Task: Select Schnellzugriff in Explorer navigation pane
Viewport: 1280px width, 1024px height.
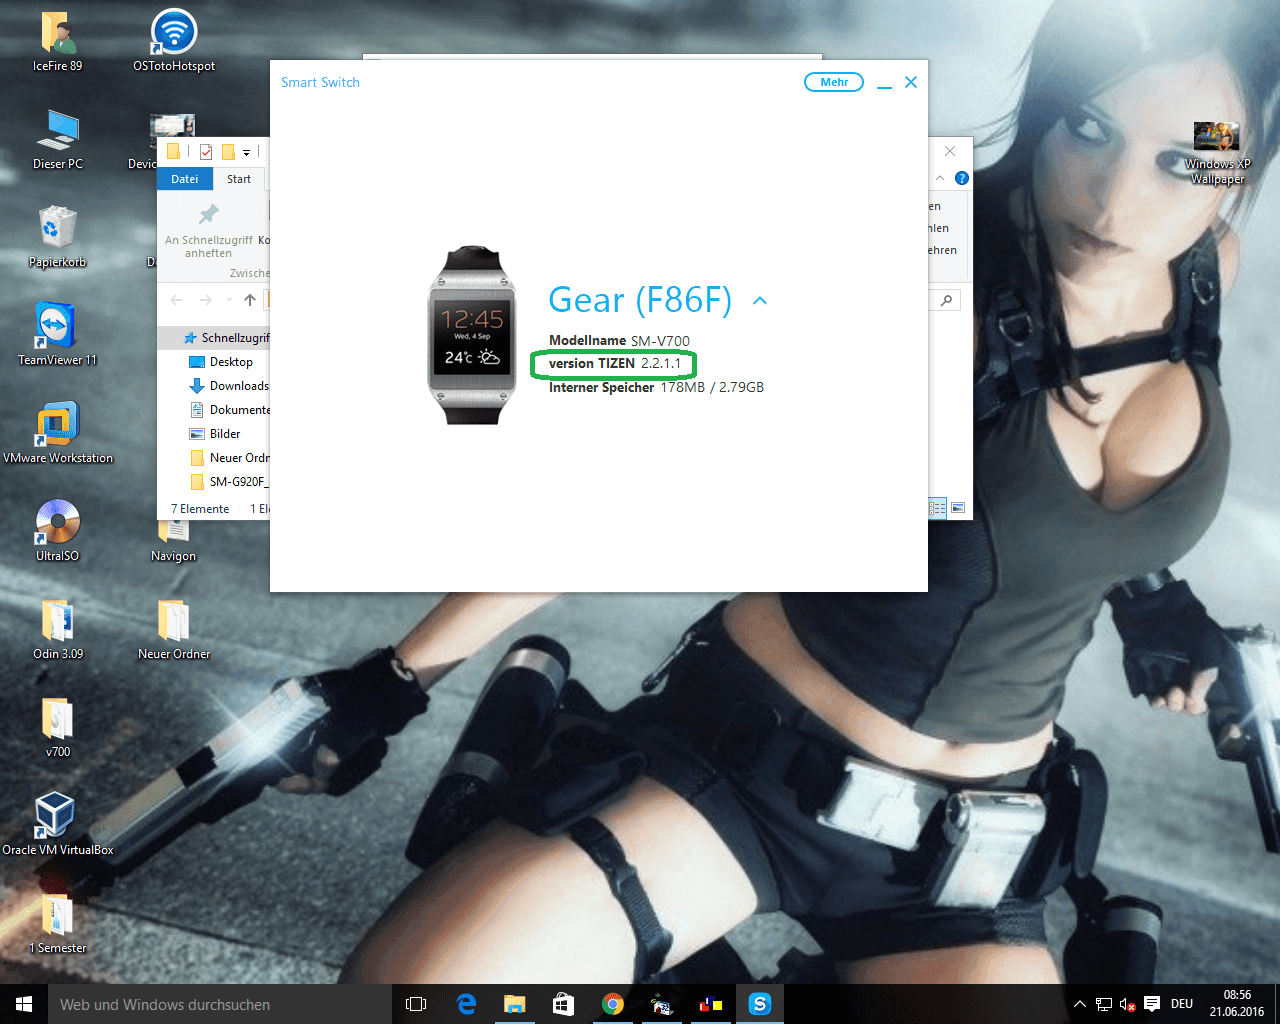Action: pos(226,338)
